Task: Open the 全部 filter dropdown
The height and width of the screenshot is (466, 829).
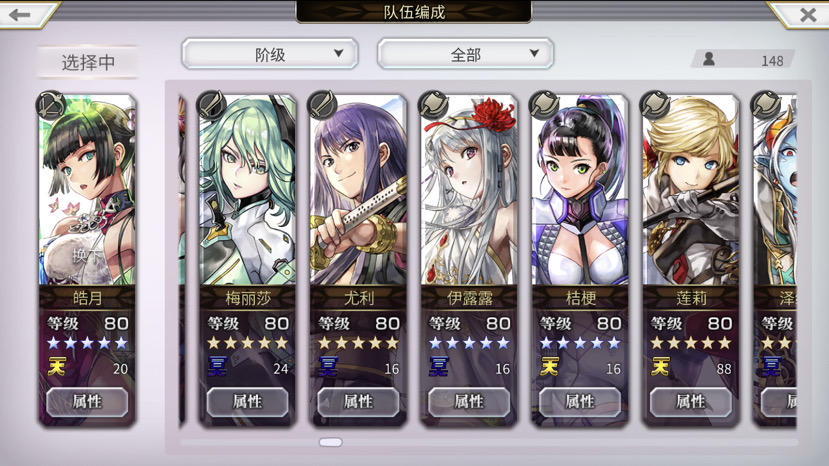Action: point(465,54)
